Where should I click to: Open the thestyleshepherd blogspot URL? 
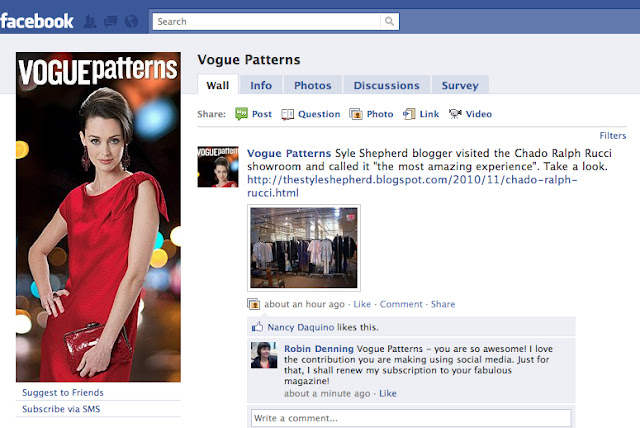coord(412,186)
